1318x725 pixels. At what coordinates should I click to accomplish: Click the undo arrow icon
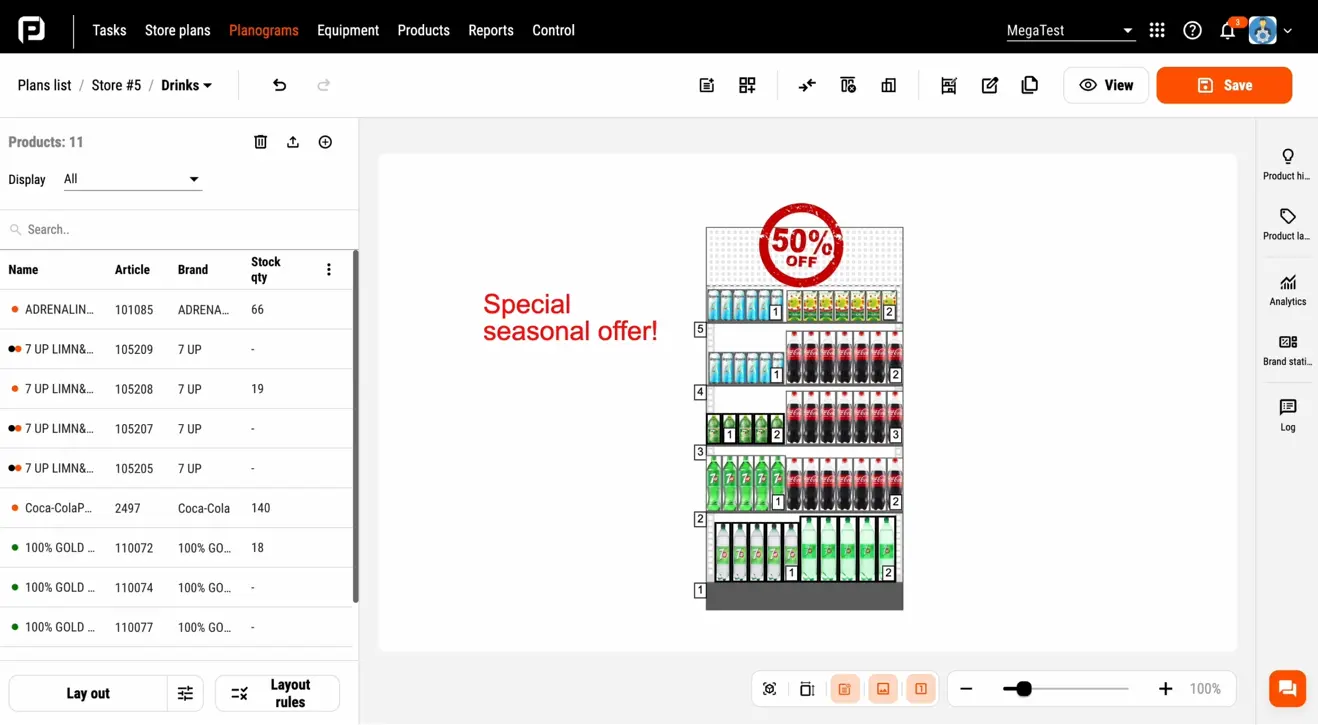pyautogui.click(x=280, y=85)
